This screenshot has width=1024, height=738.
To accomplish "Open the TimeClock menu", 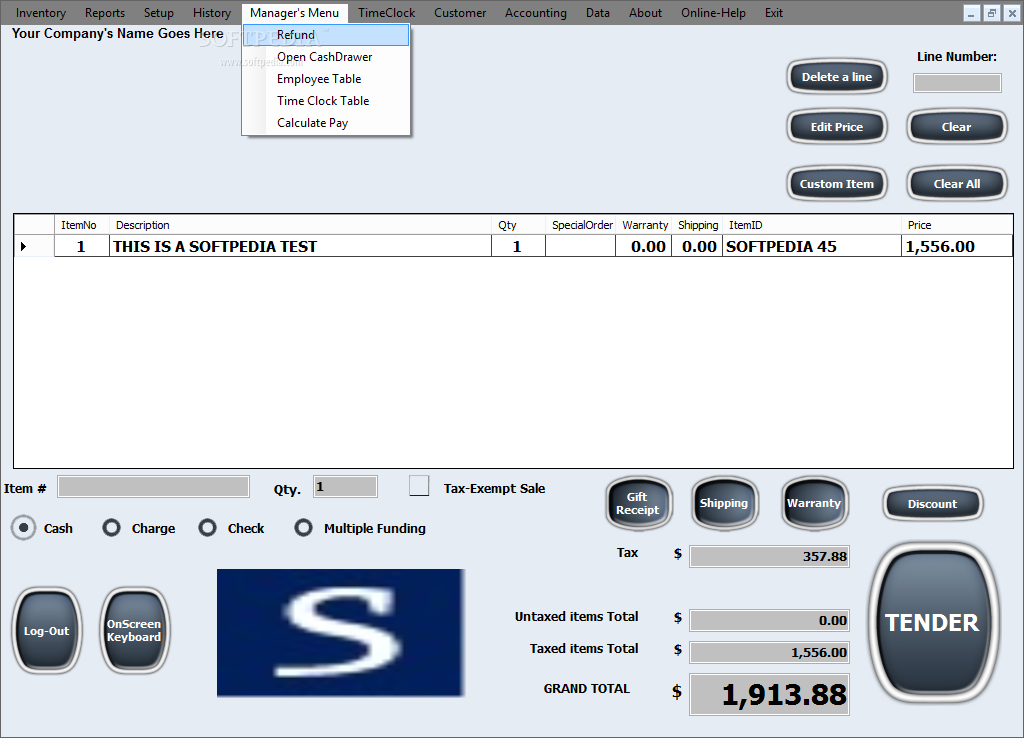I will [387, 13].
